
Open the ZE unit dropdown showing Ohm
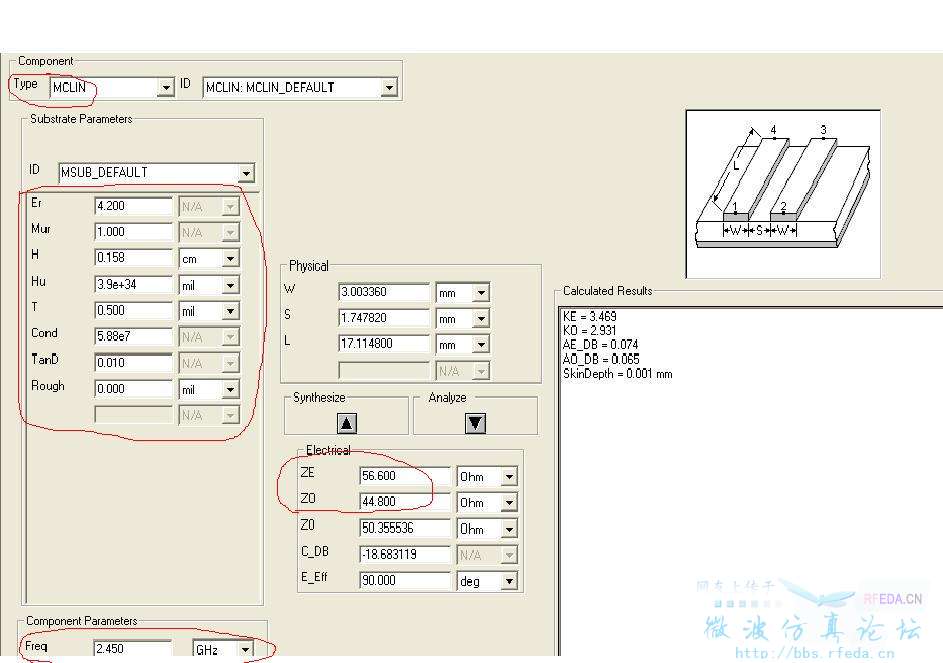(x=509, y=477)
